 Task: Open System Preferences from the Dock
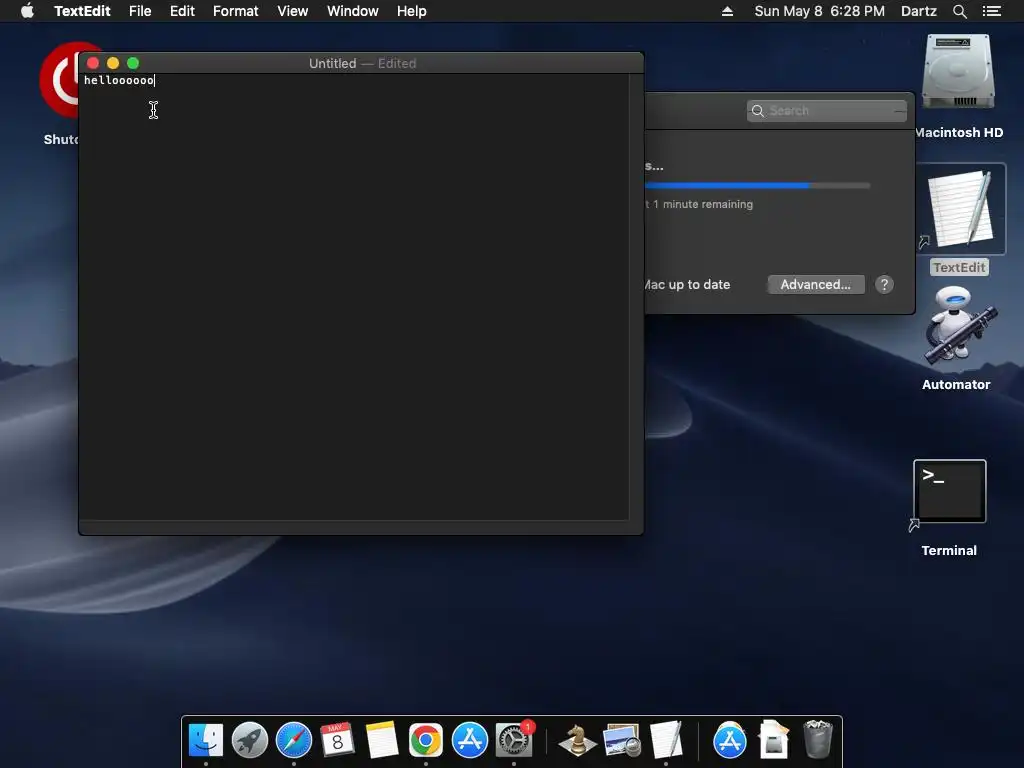pos(514,740)
